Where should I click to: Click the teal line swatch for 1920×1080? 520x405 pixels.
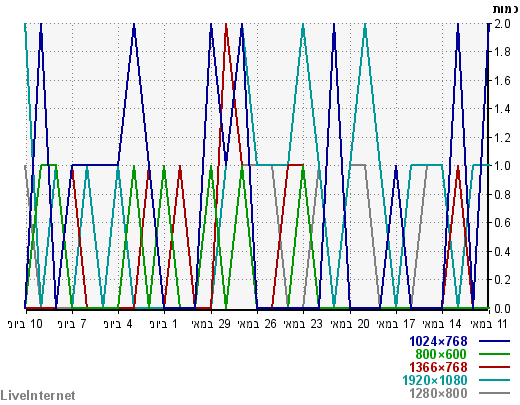click(x=494, y=380)
